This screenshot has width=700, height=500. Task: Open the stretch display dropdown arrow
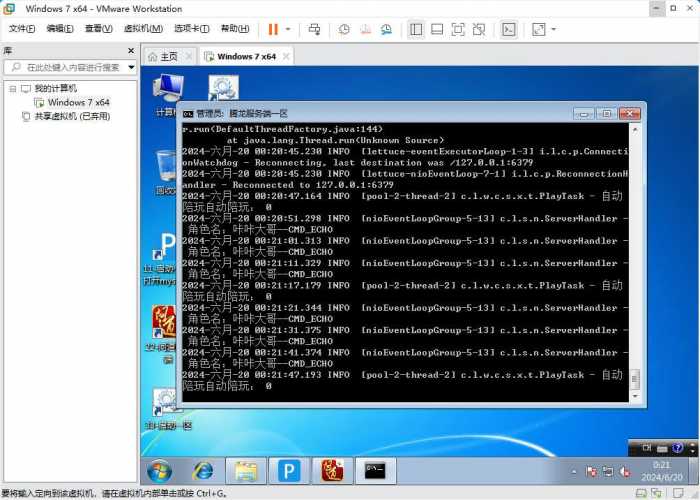[x=554, y=29]
